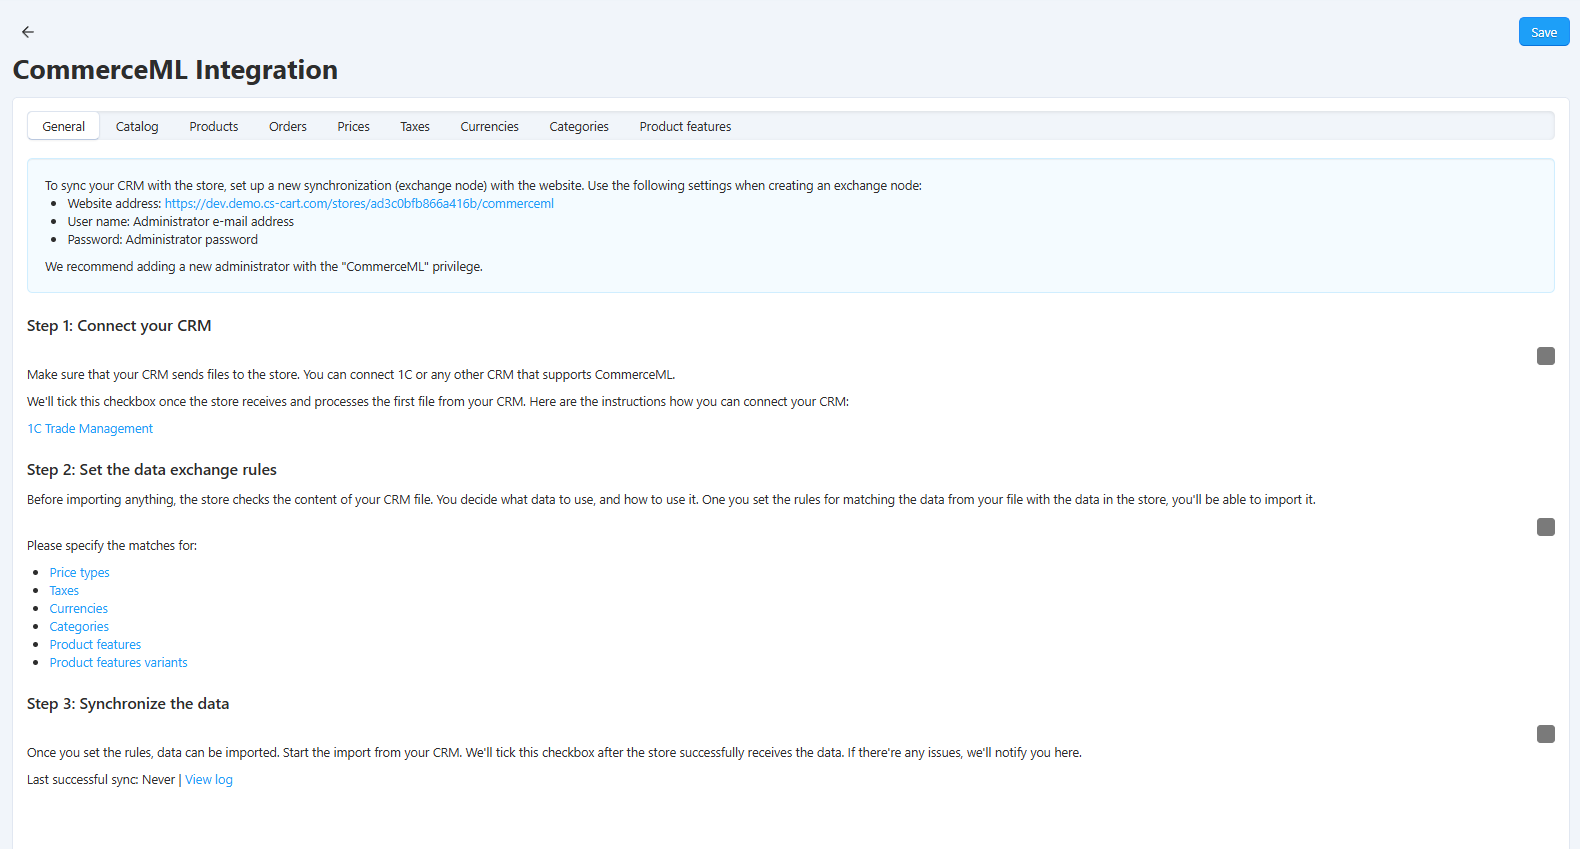The image size is (1580, 849).
Task: Go to the Orders tab
Action: (x=288, y=127)
